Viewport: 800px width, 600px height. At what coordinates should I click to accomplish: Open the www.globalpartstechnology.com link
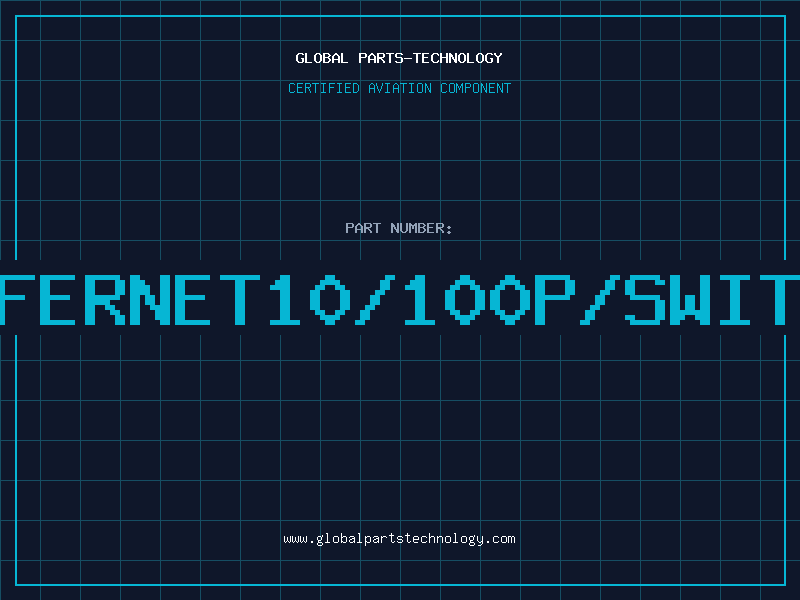(x=399, y=539)
